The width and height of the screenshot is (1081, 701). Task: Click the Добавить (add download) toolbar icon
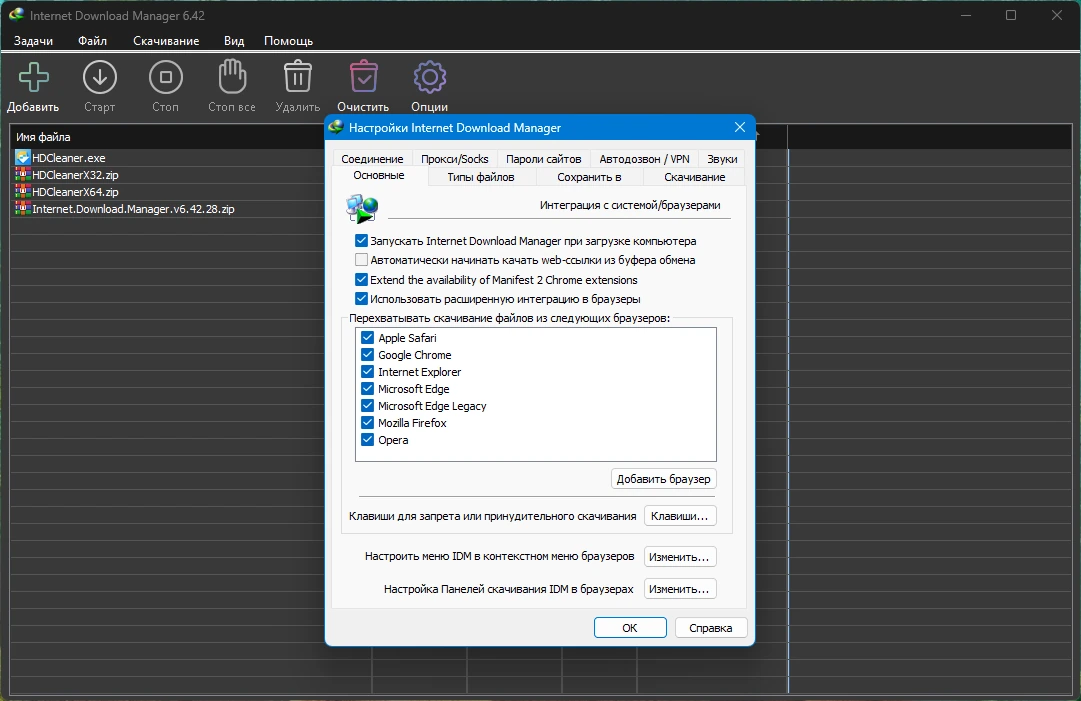coord(33,77)
